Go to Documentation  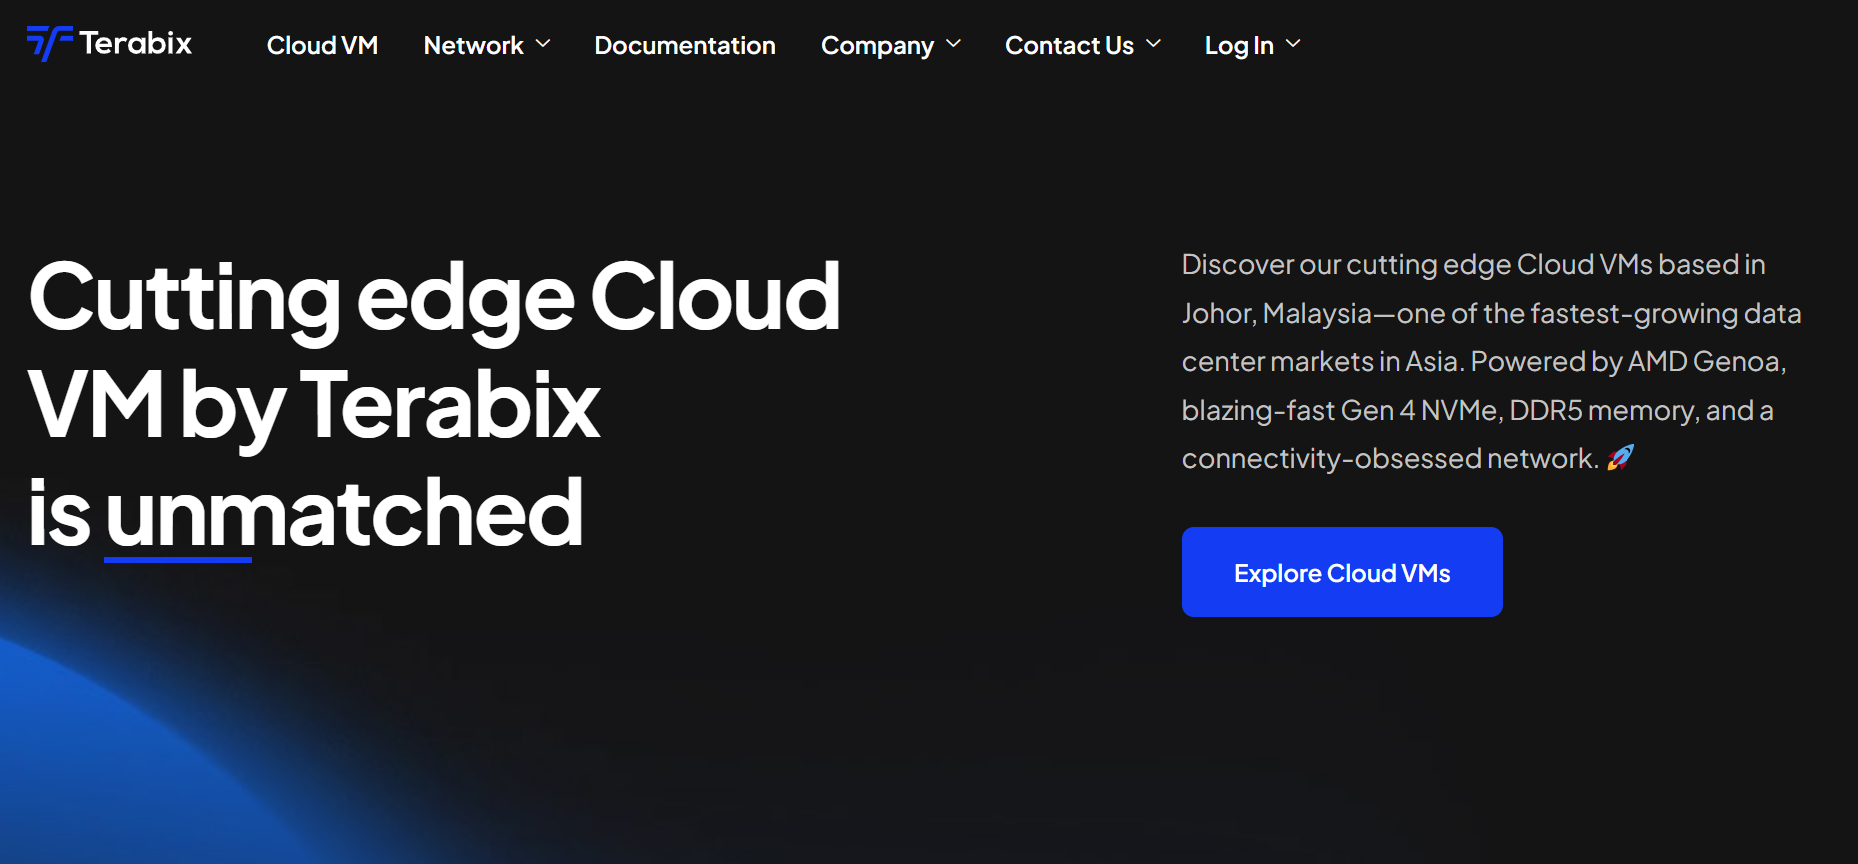tap(685, 45)
